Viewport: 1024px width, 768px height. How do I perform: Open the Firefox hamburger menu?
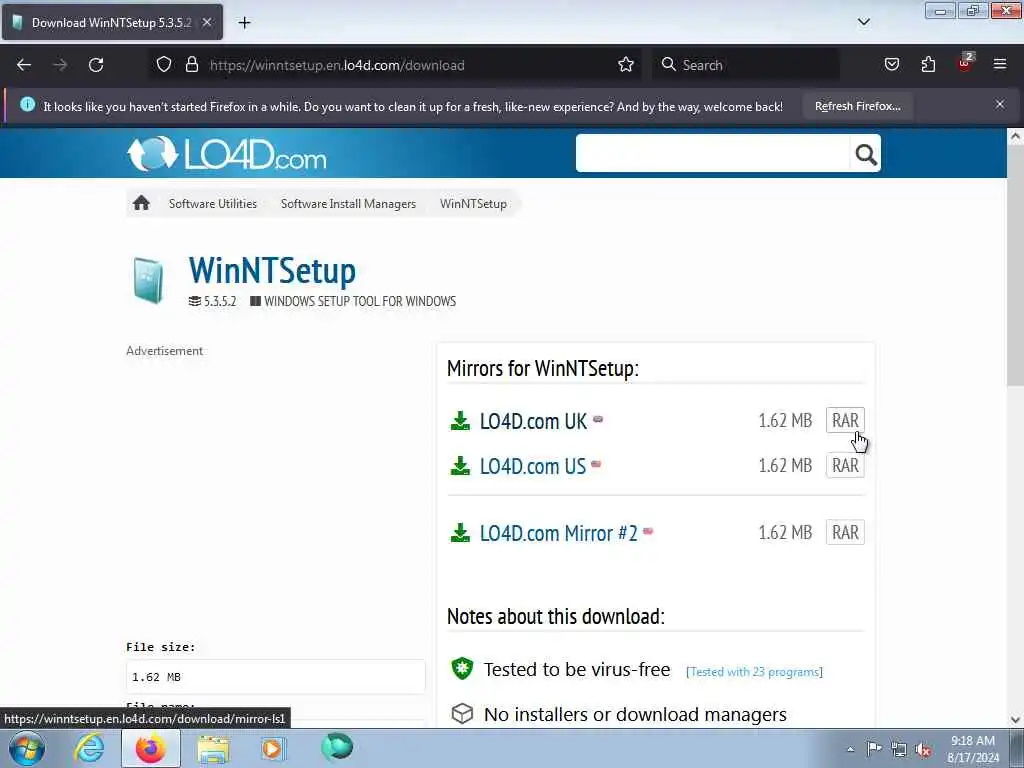1000,65
